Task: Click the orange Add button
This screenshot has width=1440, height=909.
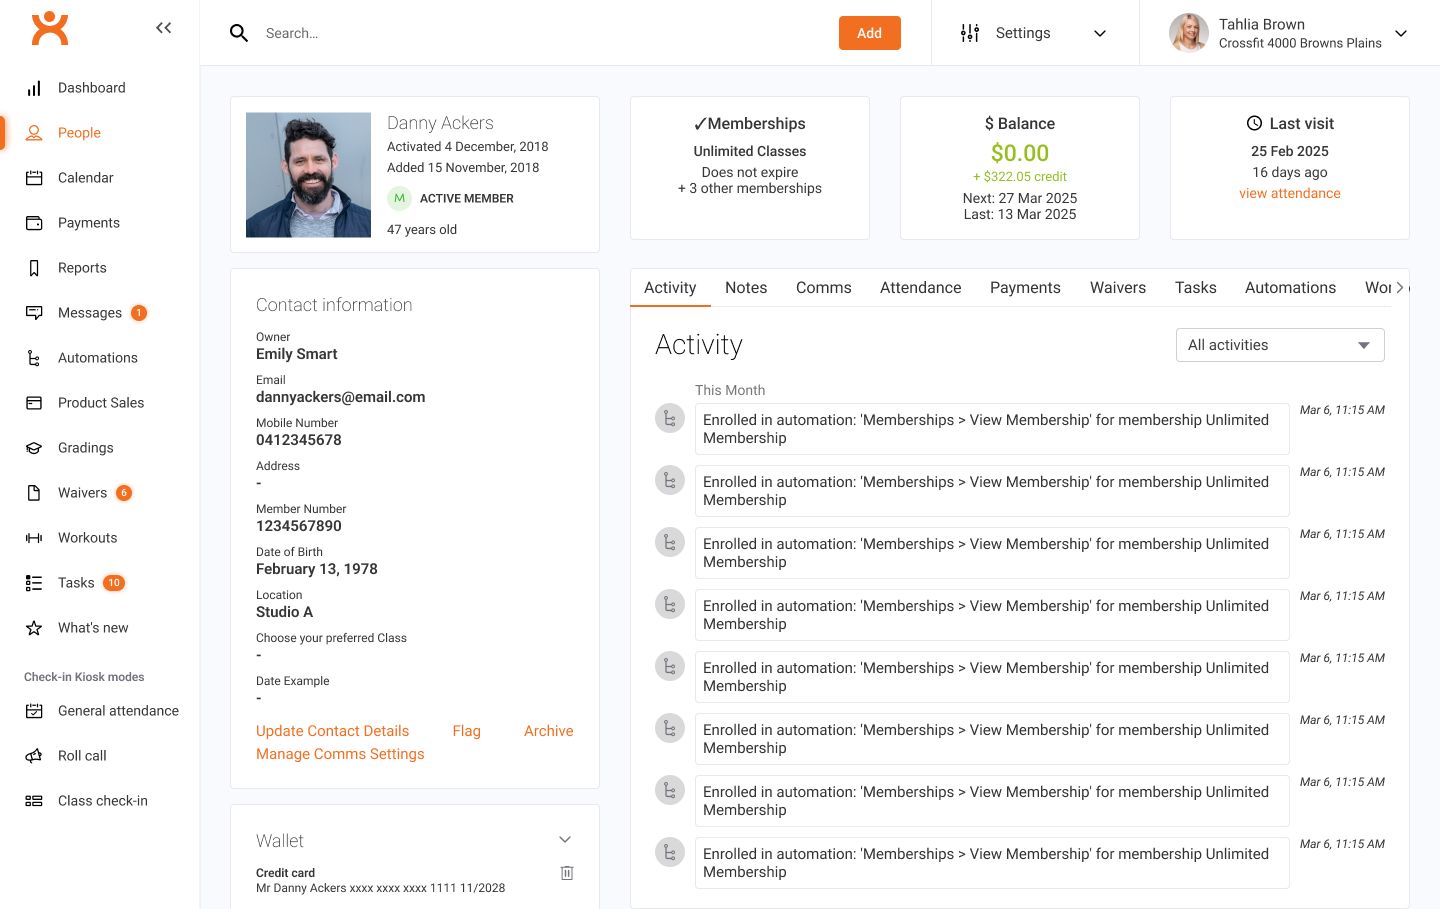Action: (x=870, y=33)
